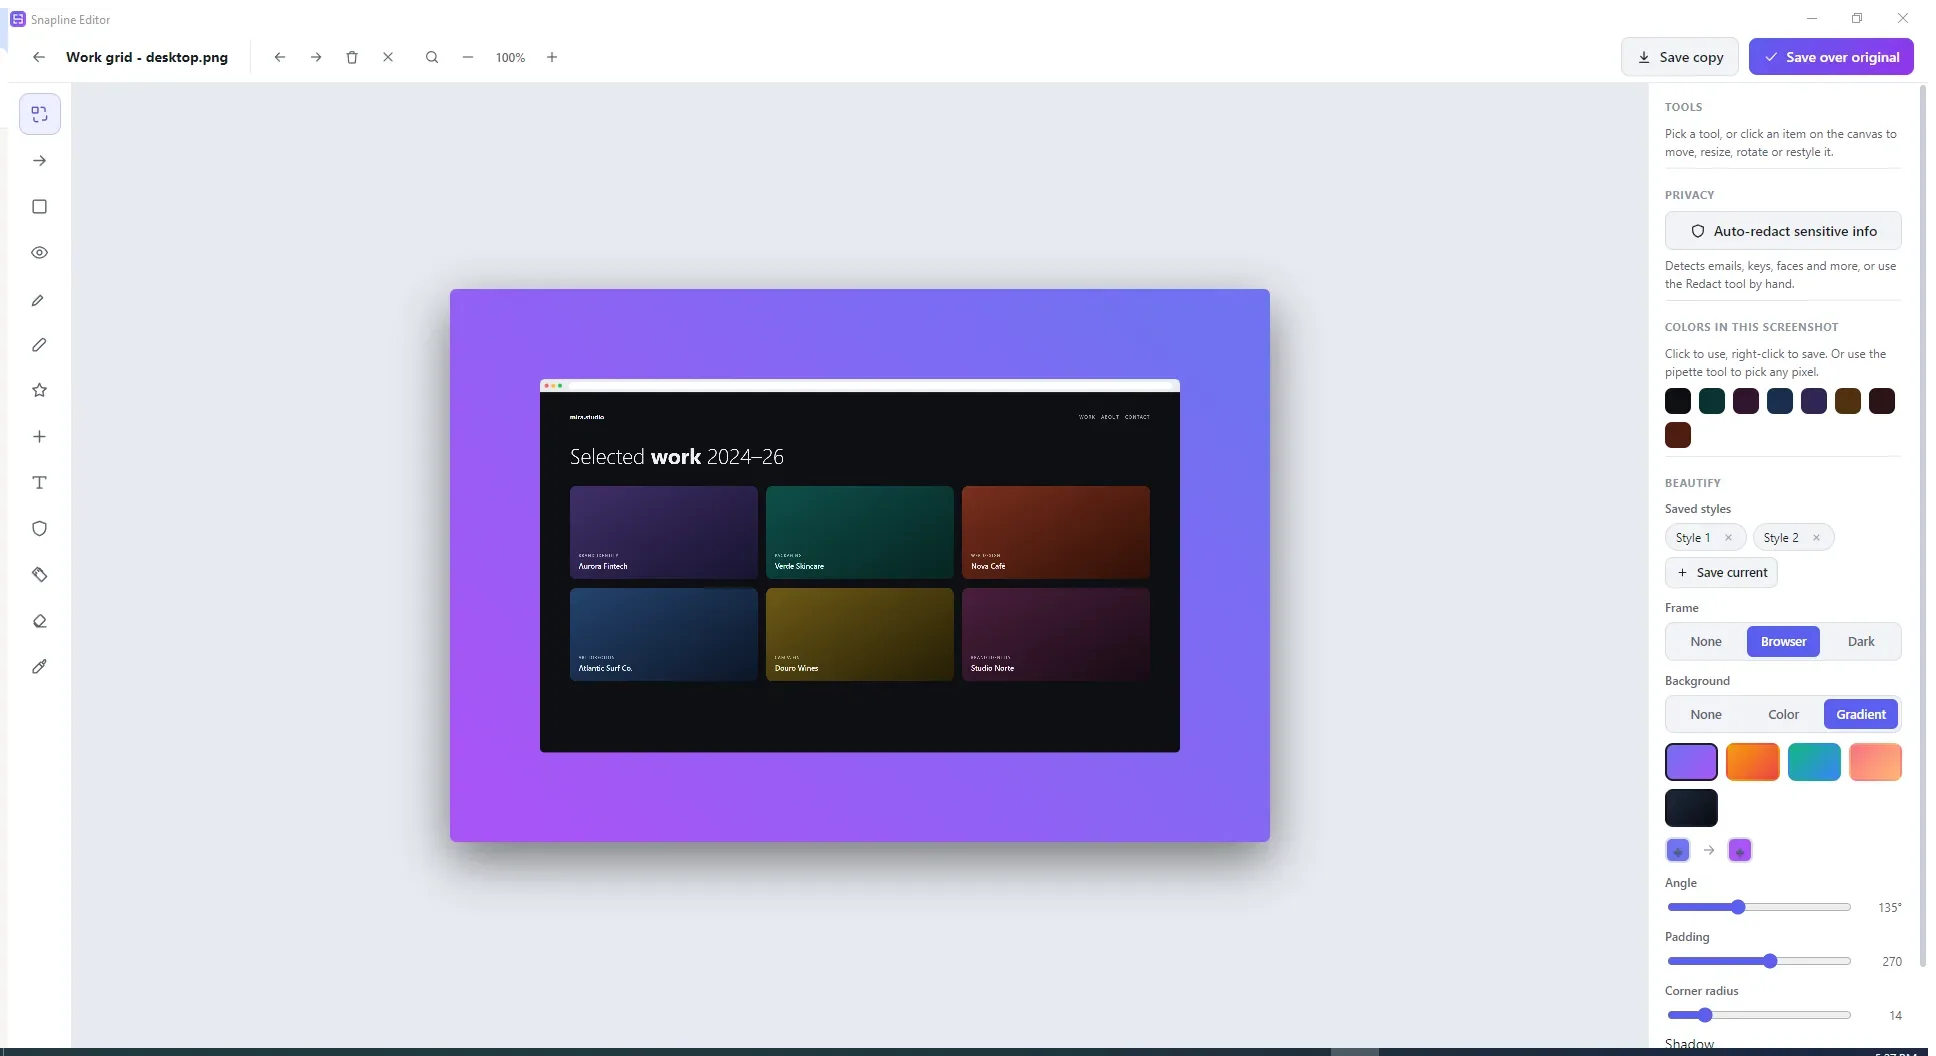Pick the dark teal screenshot color swatch

click(x=1712, y=401)
